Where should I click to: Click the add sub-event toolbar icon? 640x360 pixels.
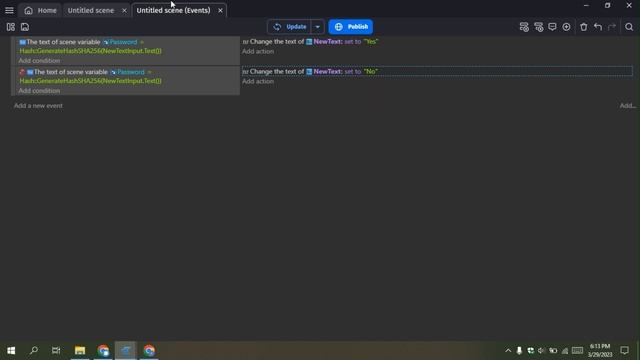coord(539,27)
